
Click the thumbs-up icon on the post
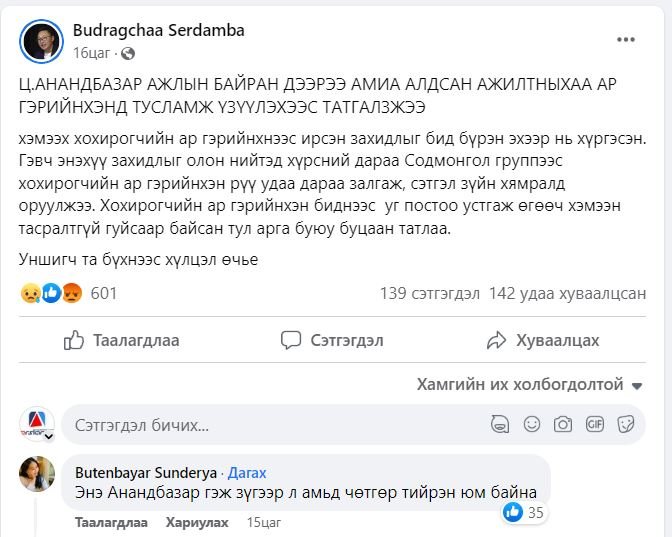click(x=74, y=340)
